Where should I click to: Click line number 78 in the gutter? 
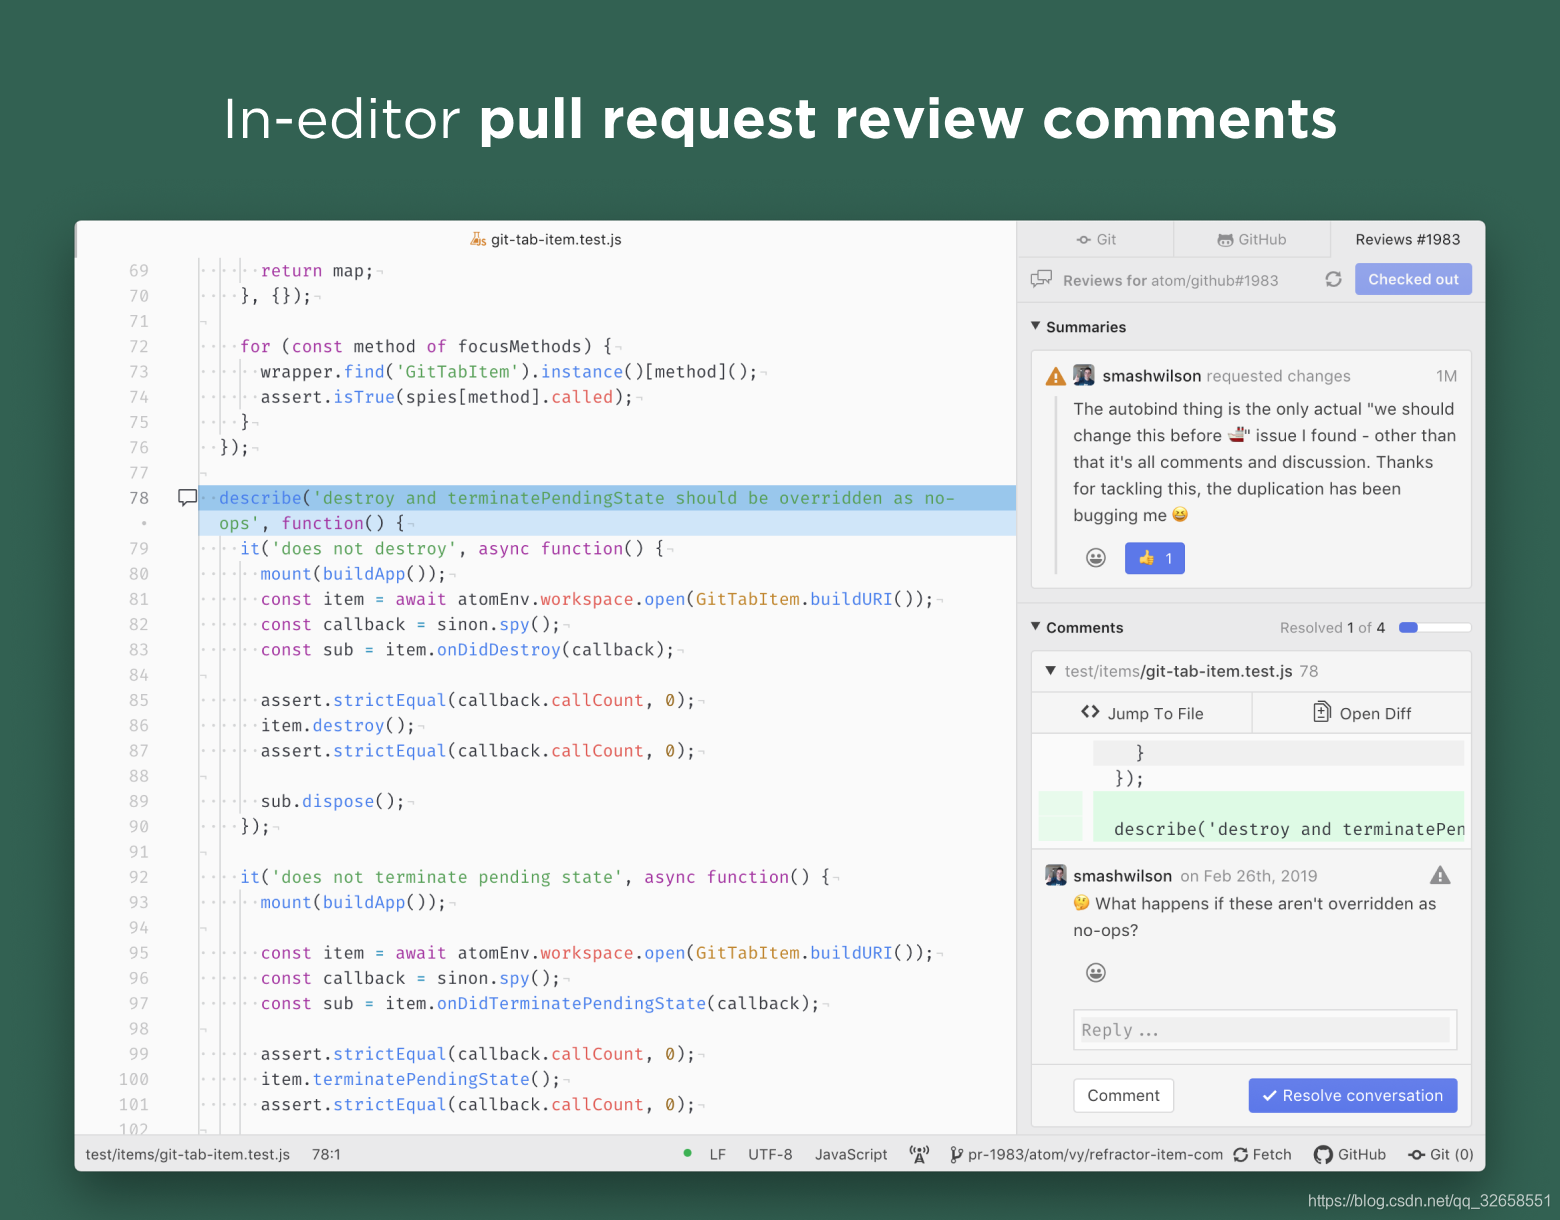tap(139, 497)
